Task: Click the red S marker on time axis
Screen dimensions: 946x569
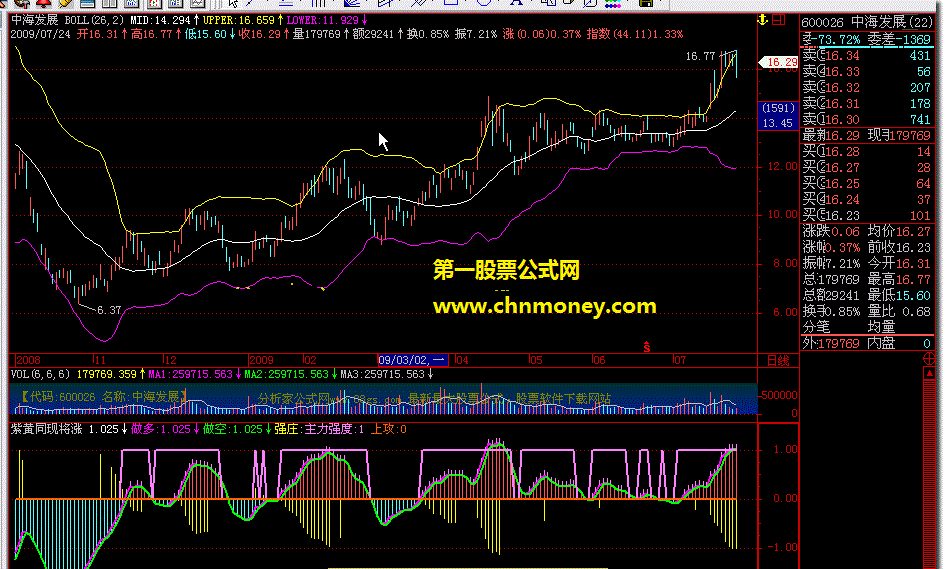Action: tap(647, 348)
